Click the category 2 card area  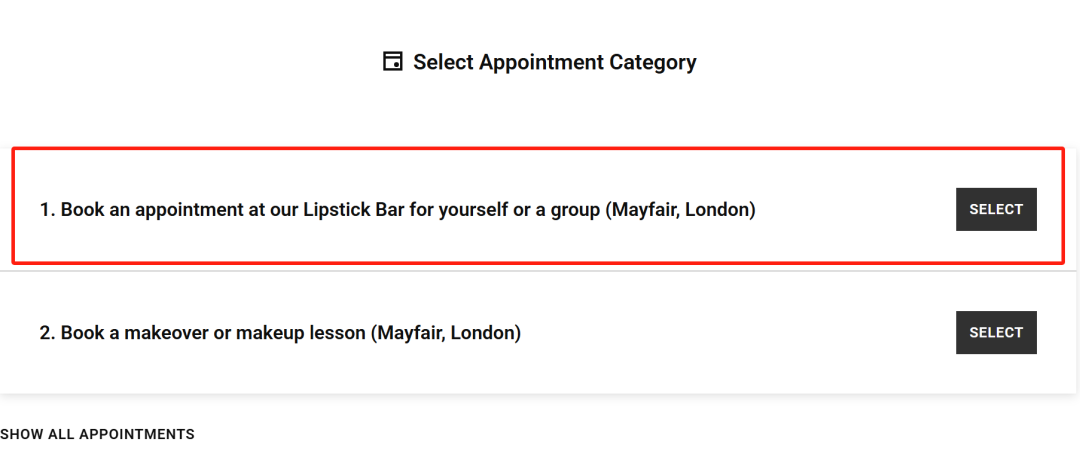538,333
